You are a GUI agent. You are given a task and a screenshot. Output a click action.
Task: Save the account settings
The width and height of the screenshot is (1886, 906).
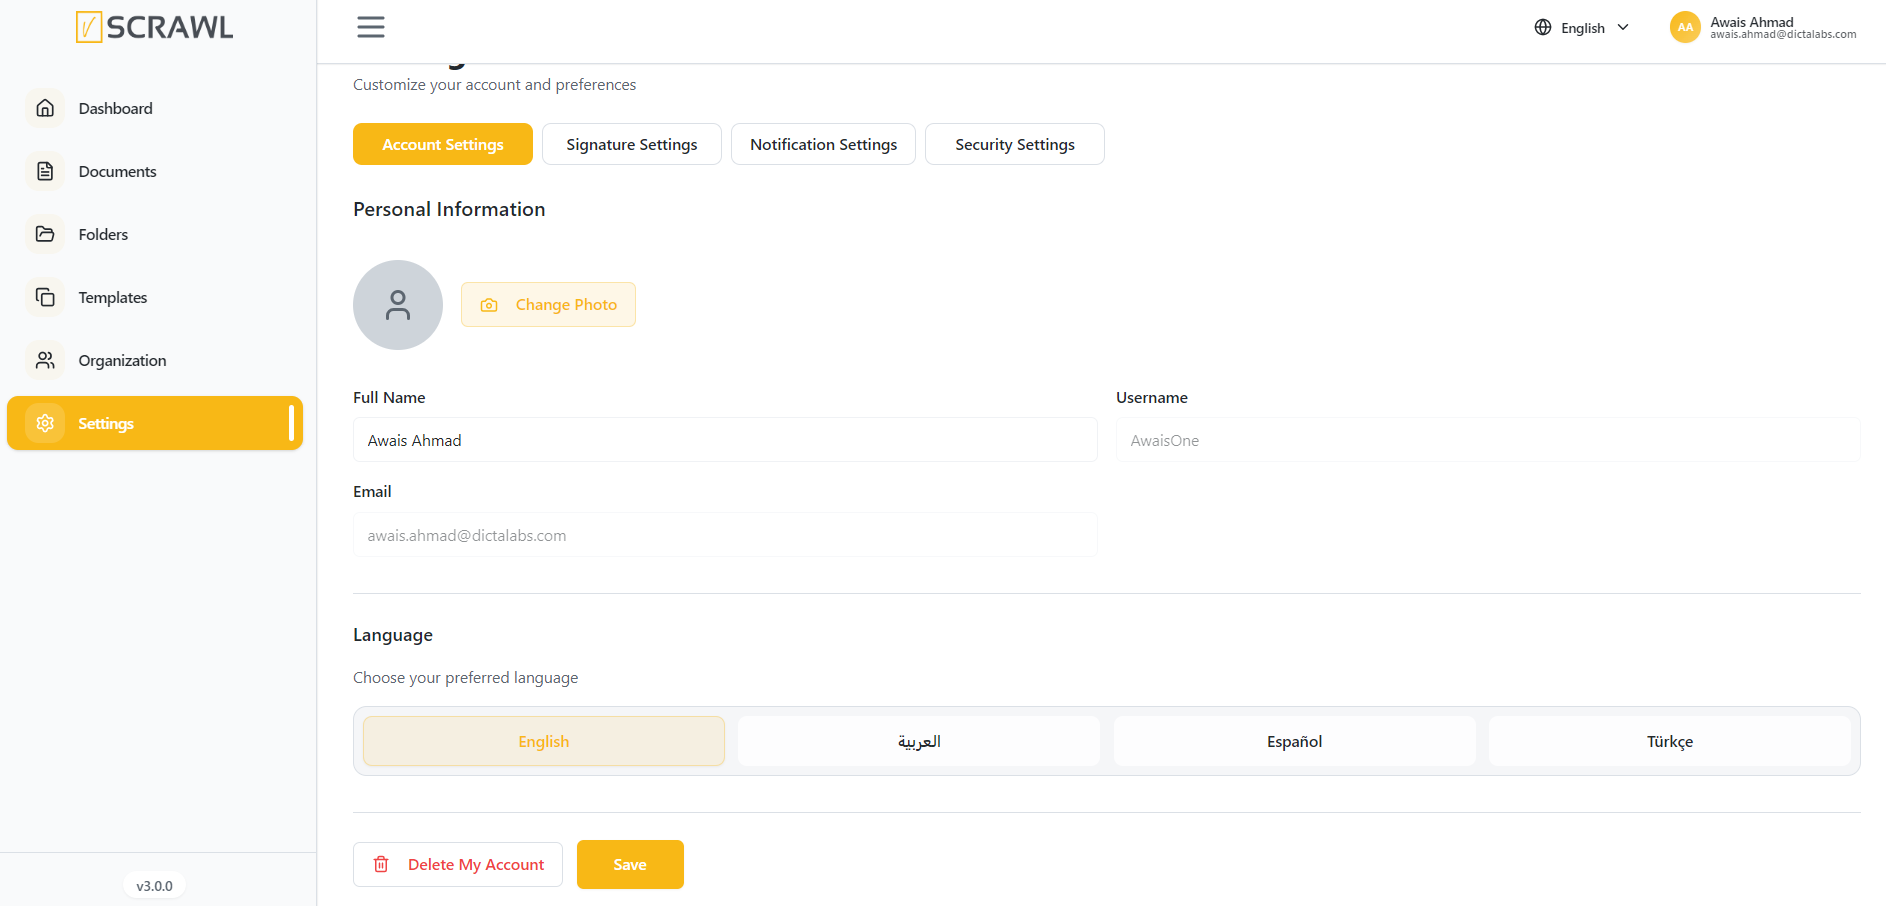(x=630, y=864)
